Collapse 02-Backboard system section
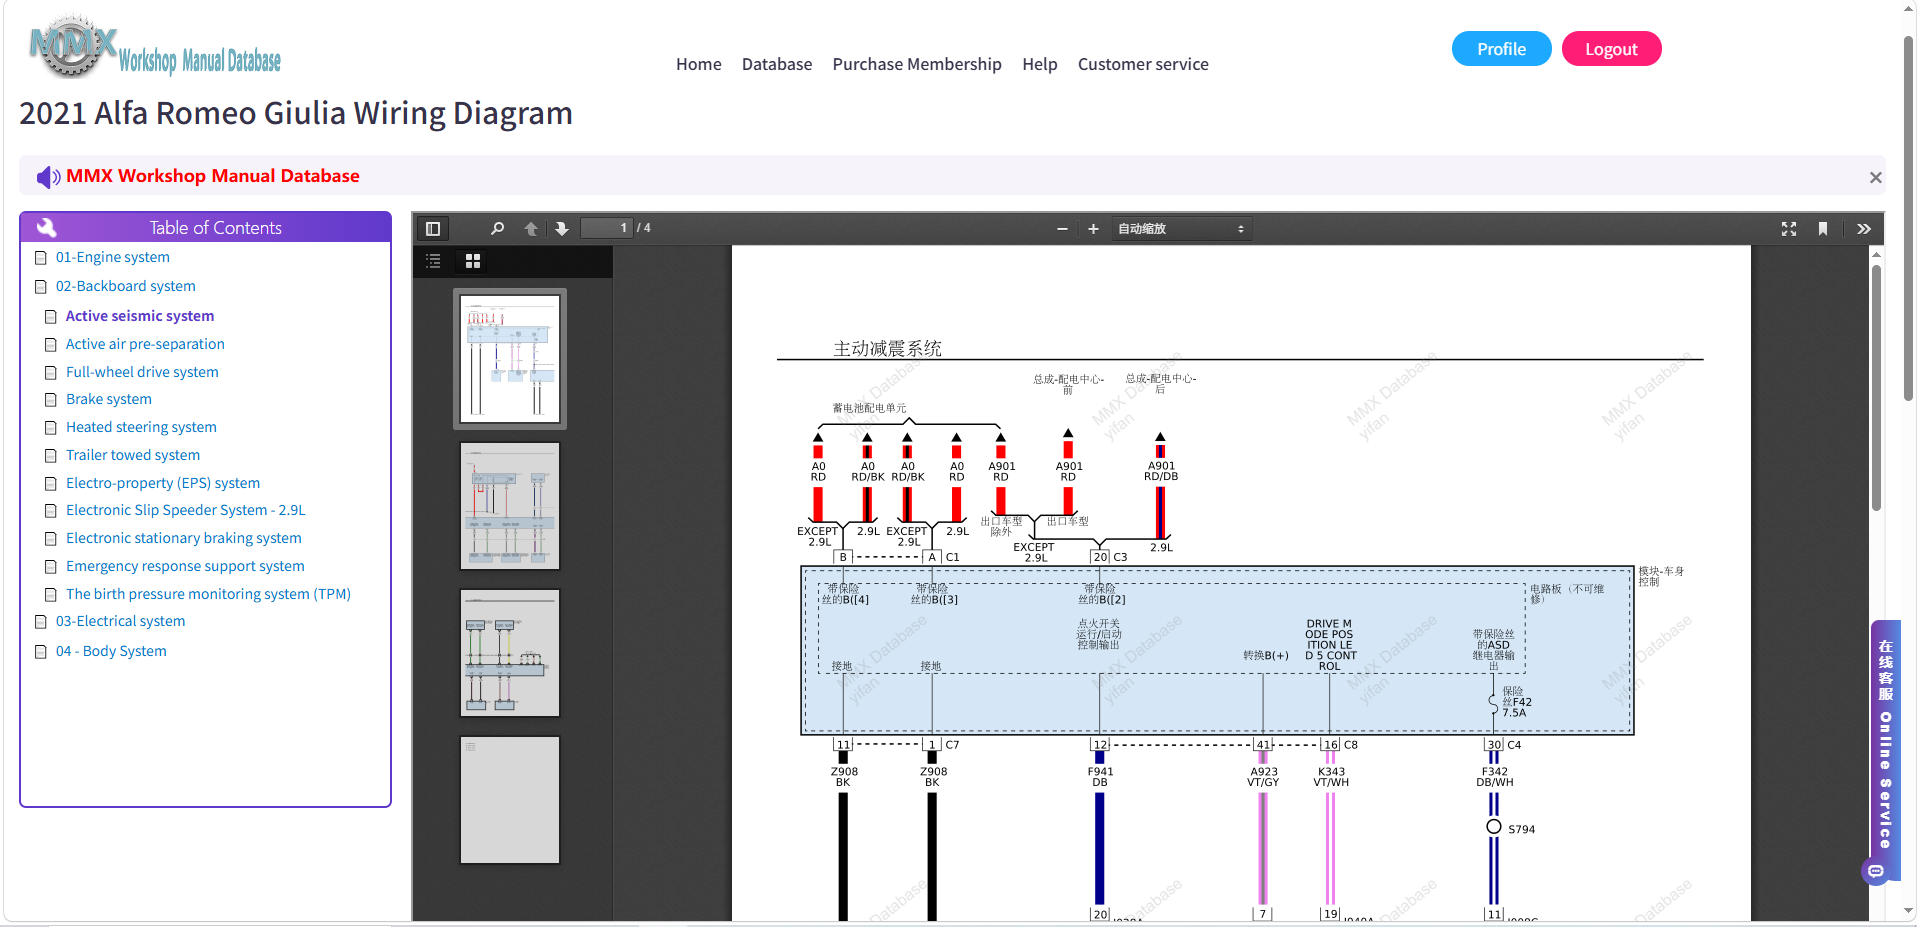The height and width of the screenshot is (927, 1917). (x=126, y=286)
